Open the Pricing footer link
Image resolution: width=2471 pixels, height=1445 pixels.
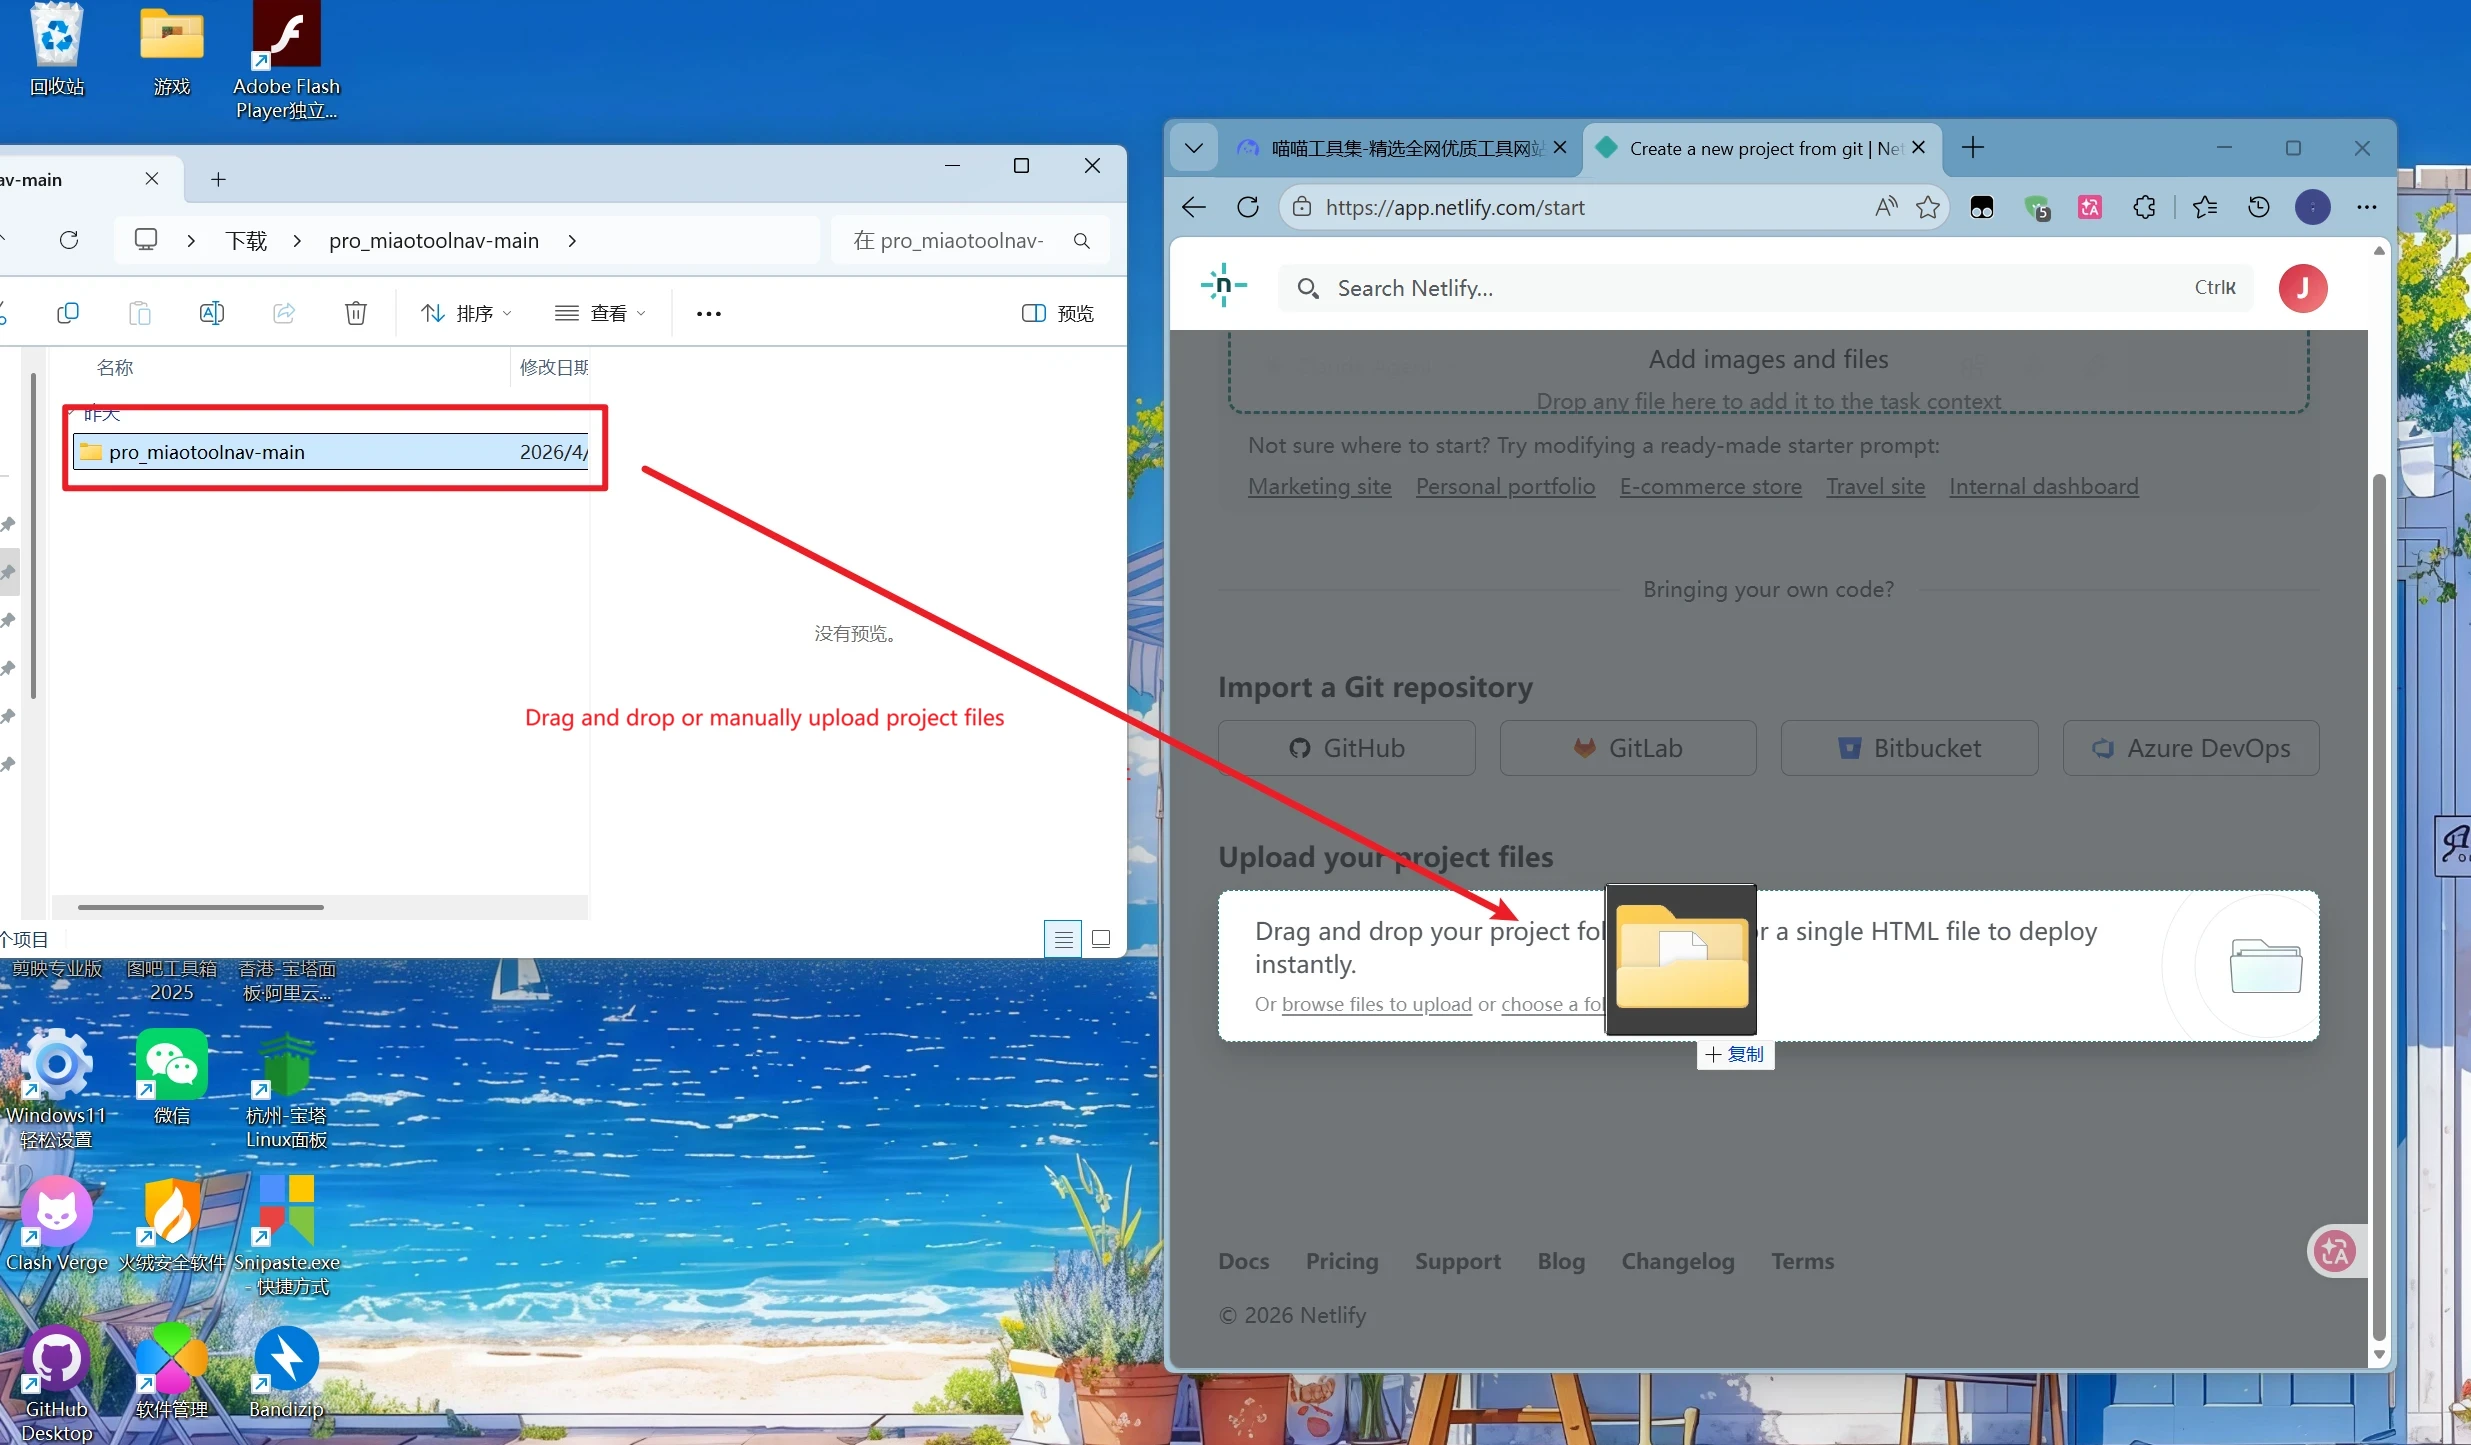(1342, 1261)
